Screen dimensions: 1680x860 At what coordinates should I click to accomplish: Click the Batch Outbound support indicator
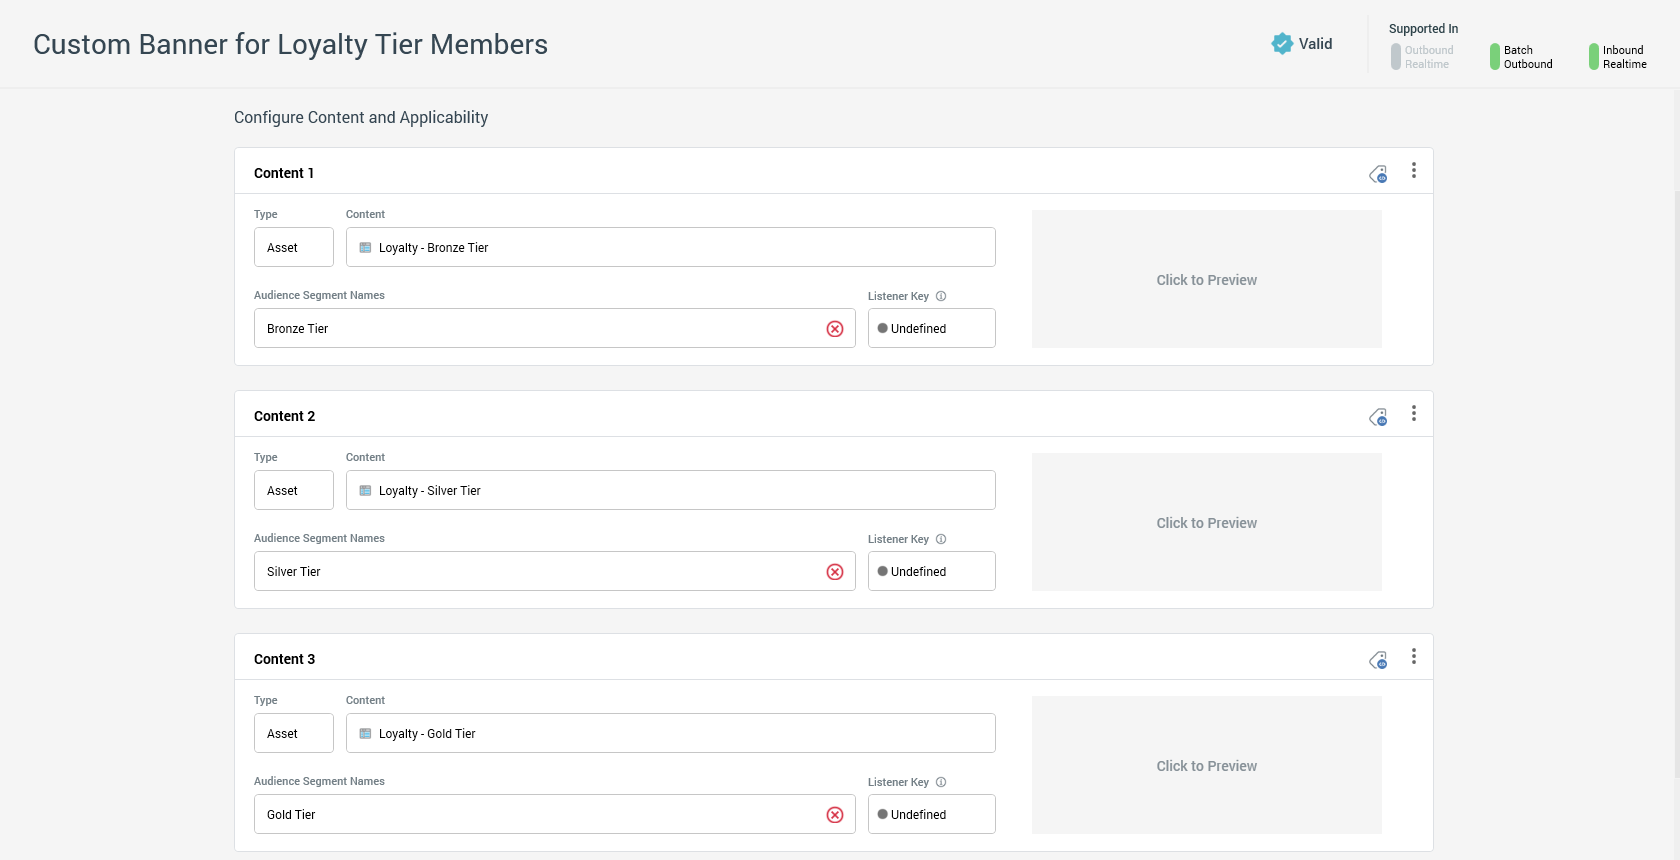(x=1521, y=57)
